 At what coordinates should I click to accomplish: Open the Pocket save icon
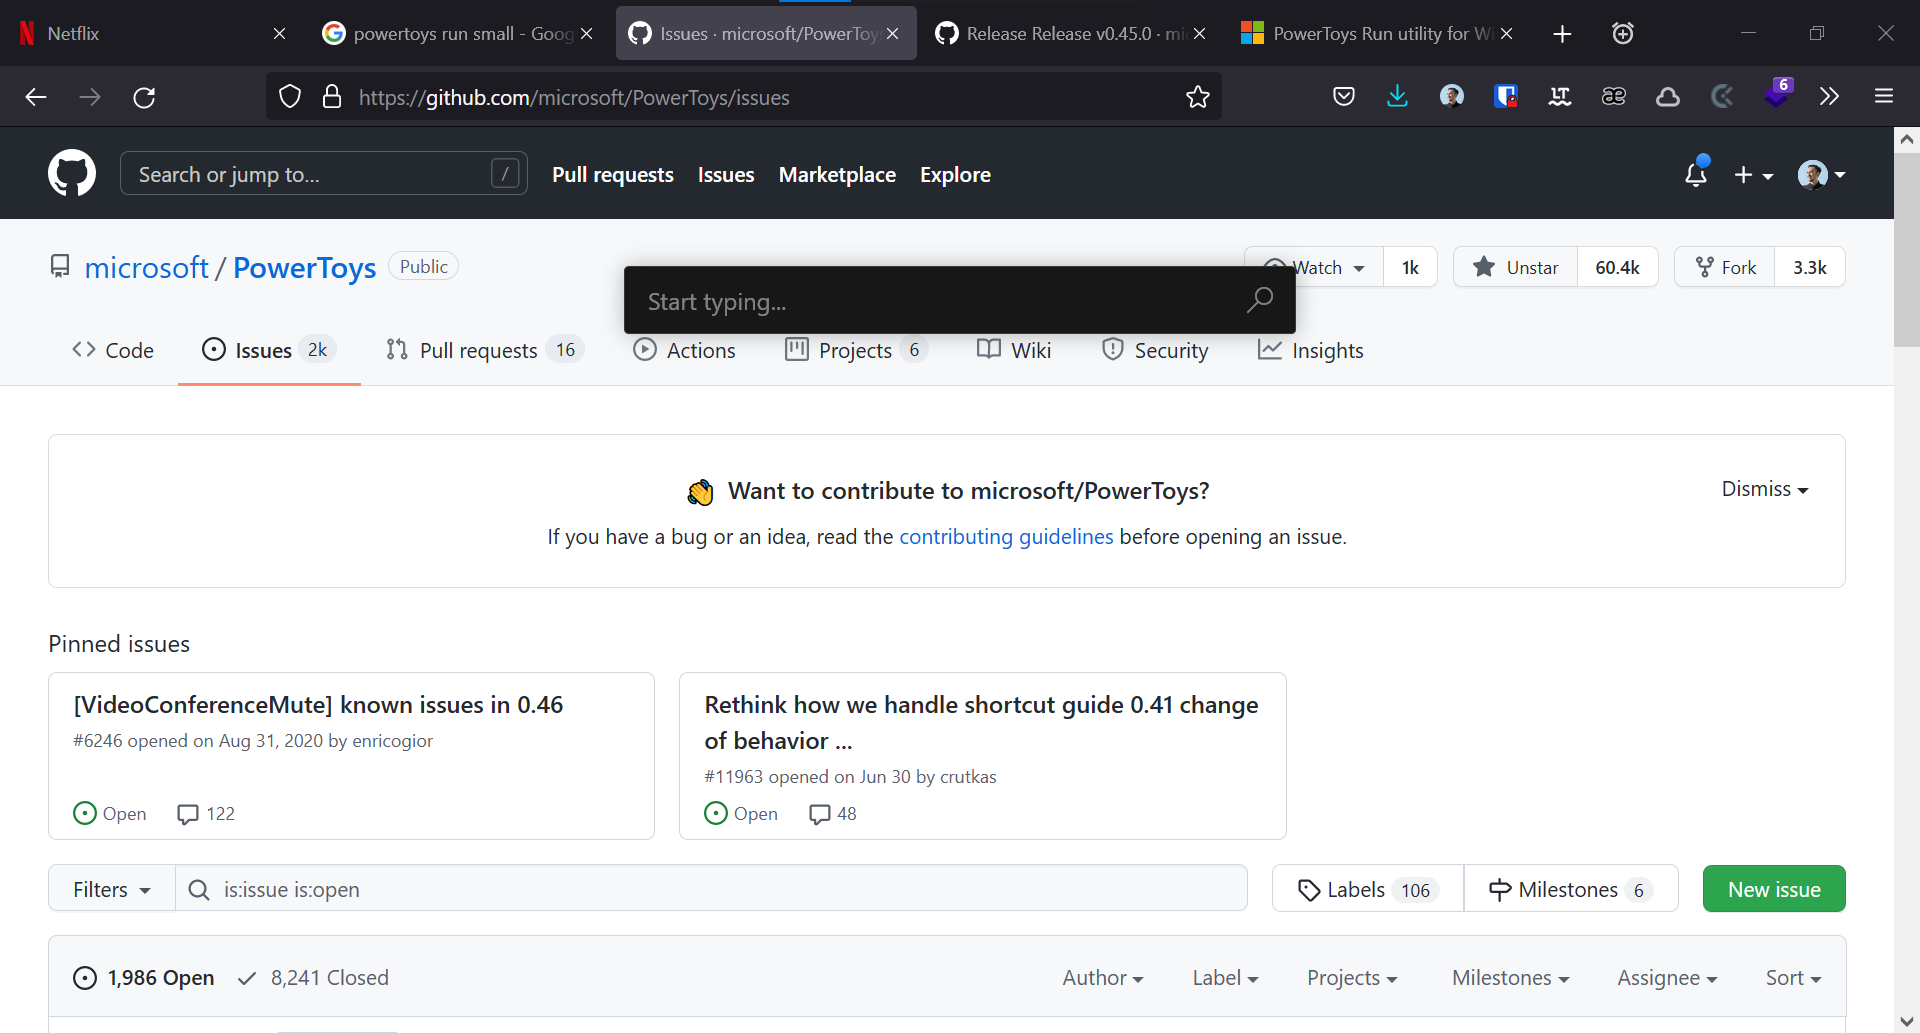tap(1344, 97)
